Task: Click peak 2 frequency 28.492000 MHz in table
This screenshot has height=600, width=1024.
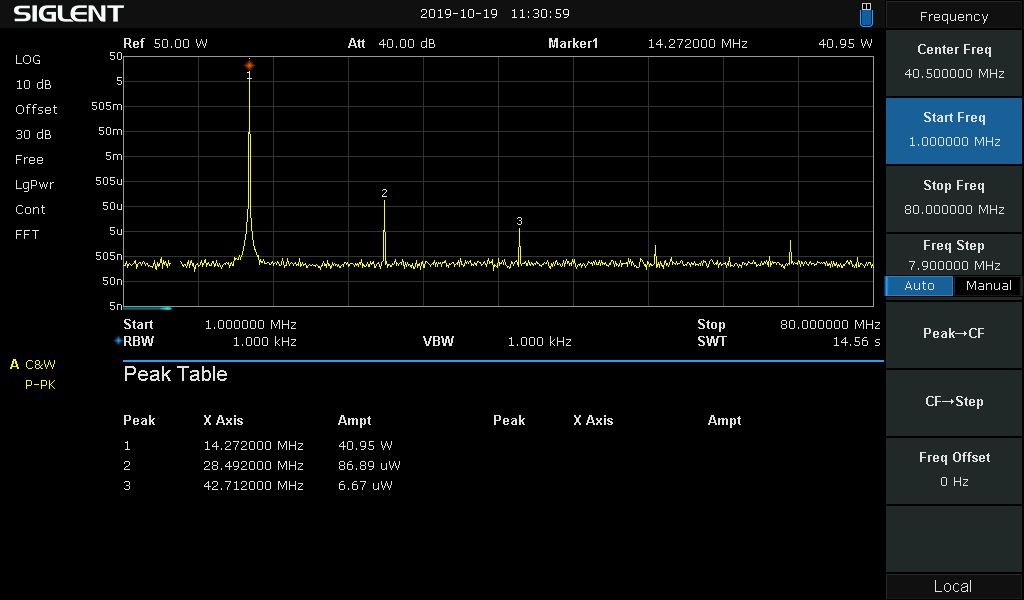Action: point(253,466)
